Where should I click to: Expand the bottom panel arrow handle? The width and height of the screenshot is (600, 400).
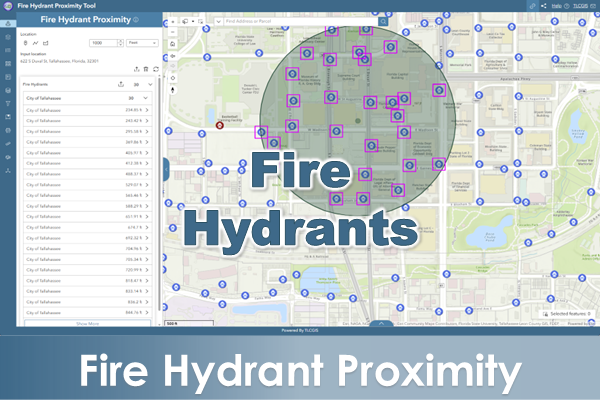(x=381, y=323)
